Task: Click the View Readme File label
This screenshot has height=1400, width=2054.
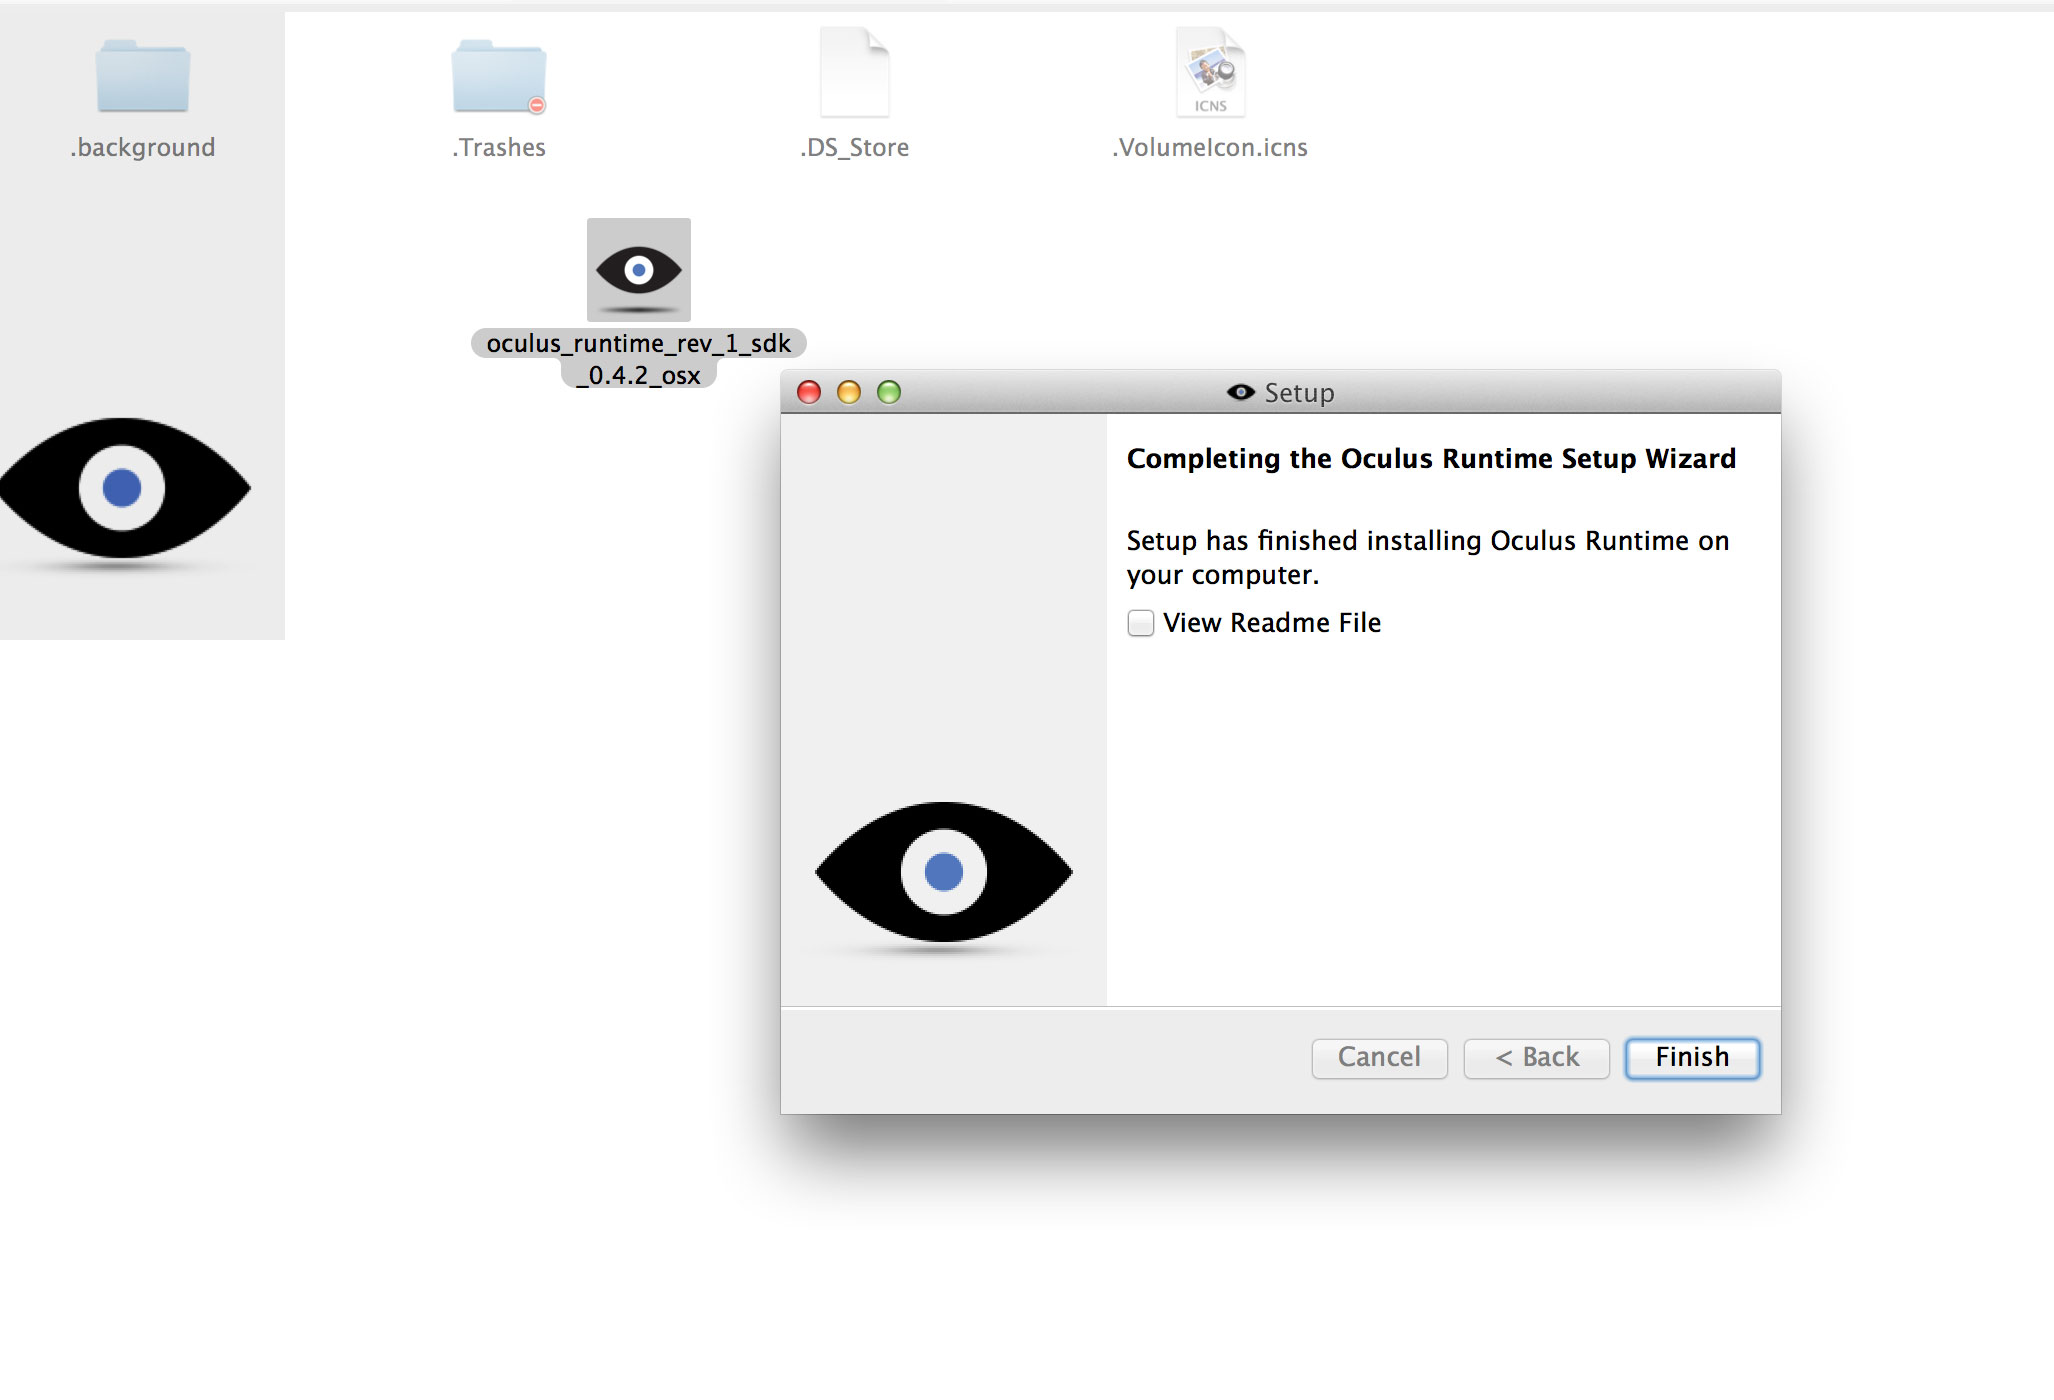Action: [1272, 623]
